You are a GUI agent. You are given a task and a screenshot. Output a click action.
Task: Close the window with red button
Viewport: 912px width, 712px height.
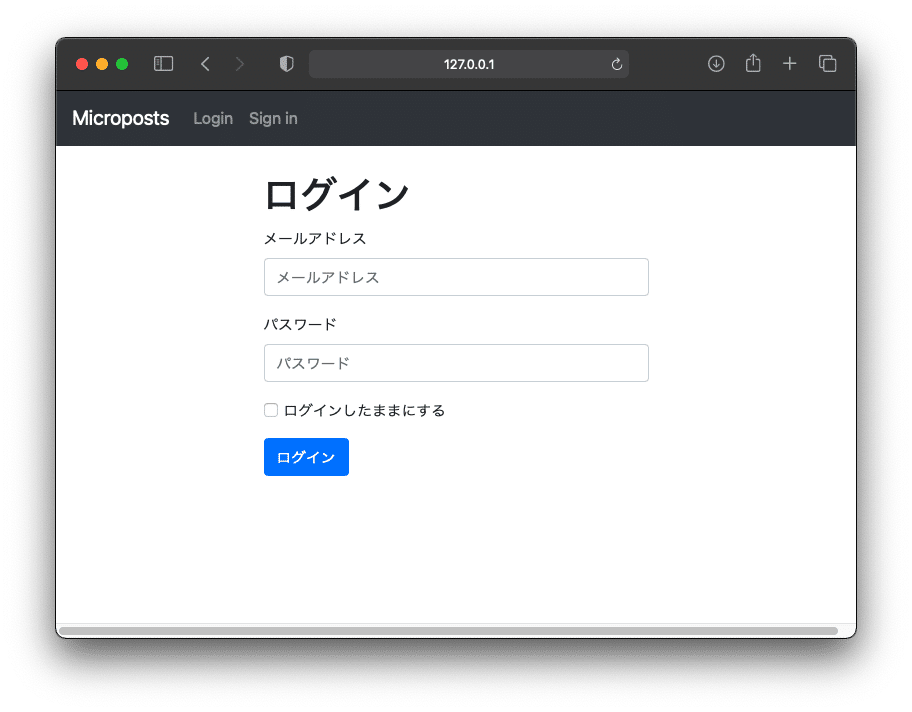coord(82,64)
